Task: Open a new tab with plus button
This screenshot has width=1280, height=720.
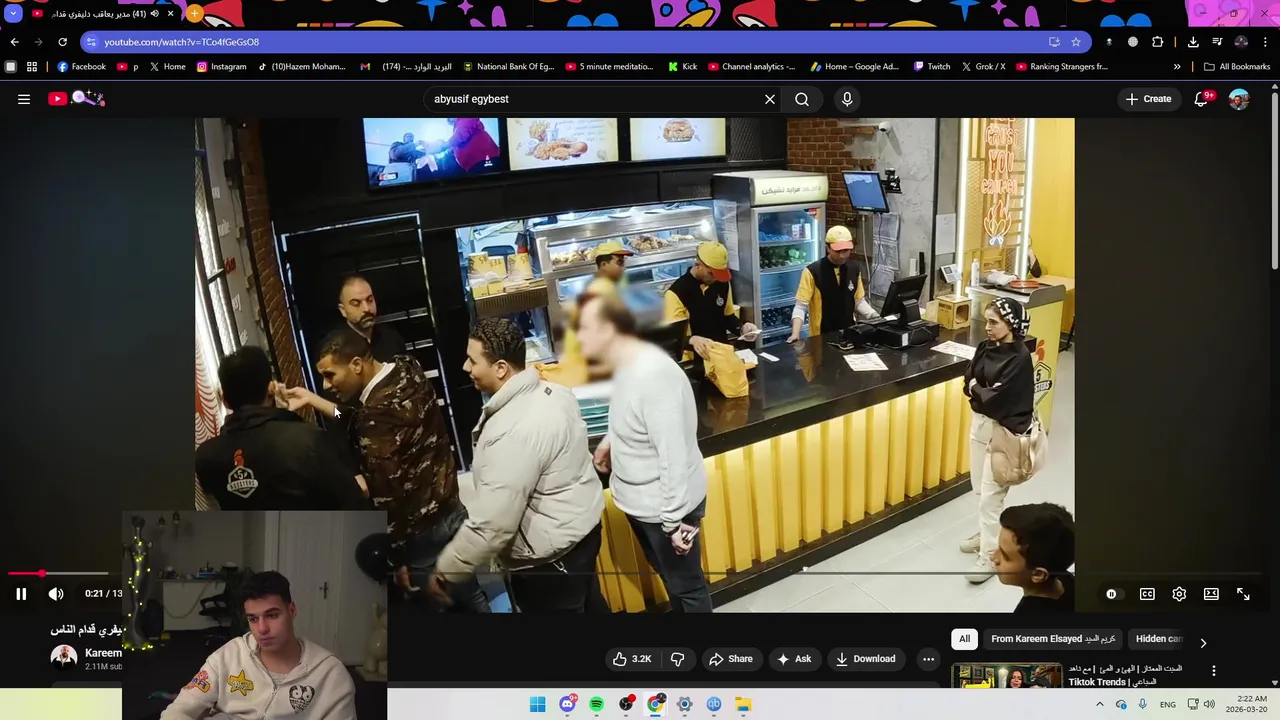Action: (194, 14)
